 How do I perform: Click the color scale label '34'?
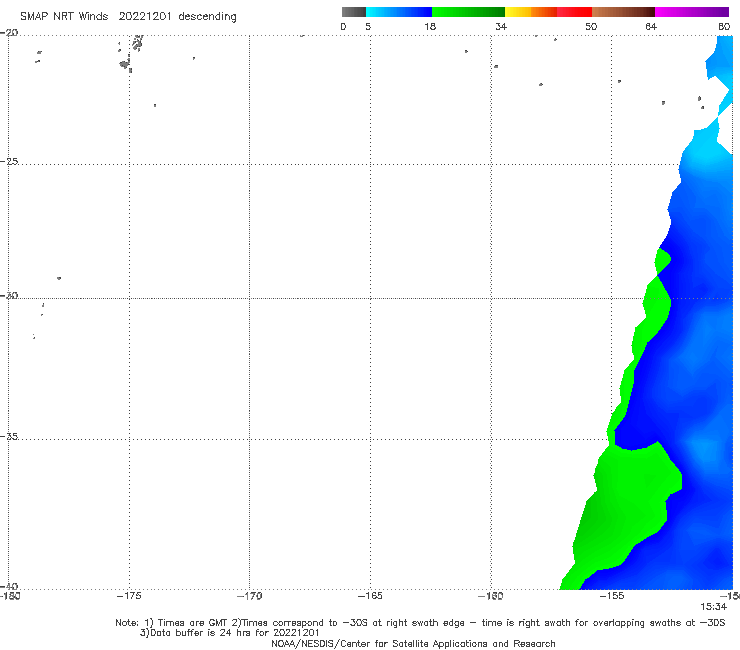pos(501,27)
